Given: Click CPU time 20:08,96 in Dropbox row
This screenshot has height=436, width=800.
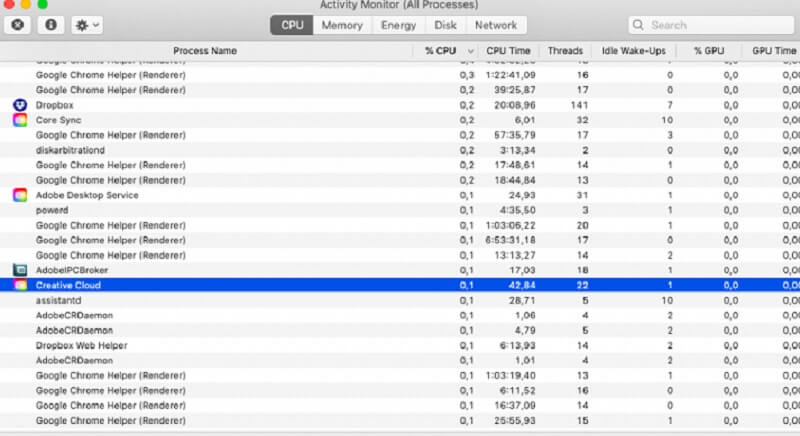Looking at the screenshot, I should coord(515,105).
